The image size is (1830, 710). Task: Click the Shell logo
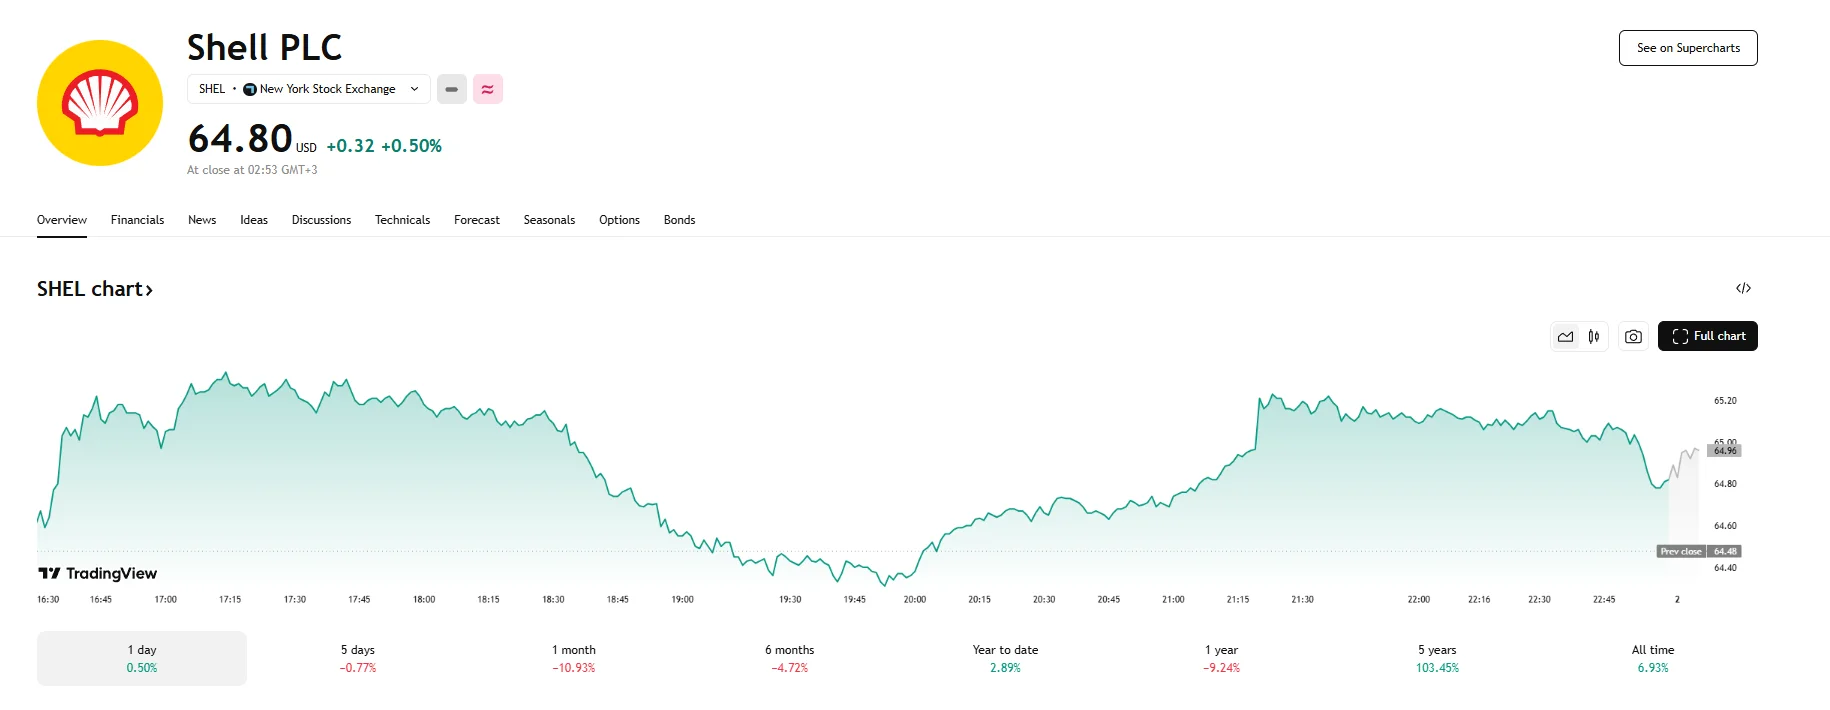point(100,103)
